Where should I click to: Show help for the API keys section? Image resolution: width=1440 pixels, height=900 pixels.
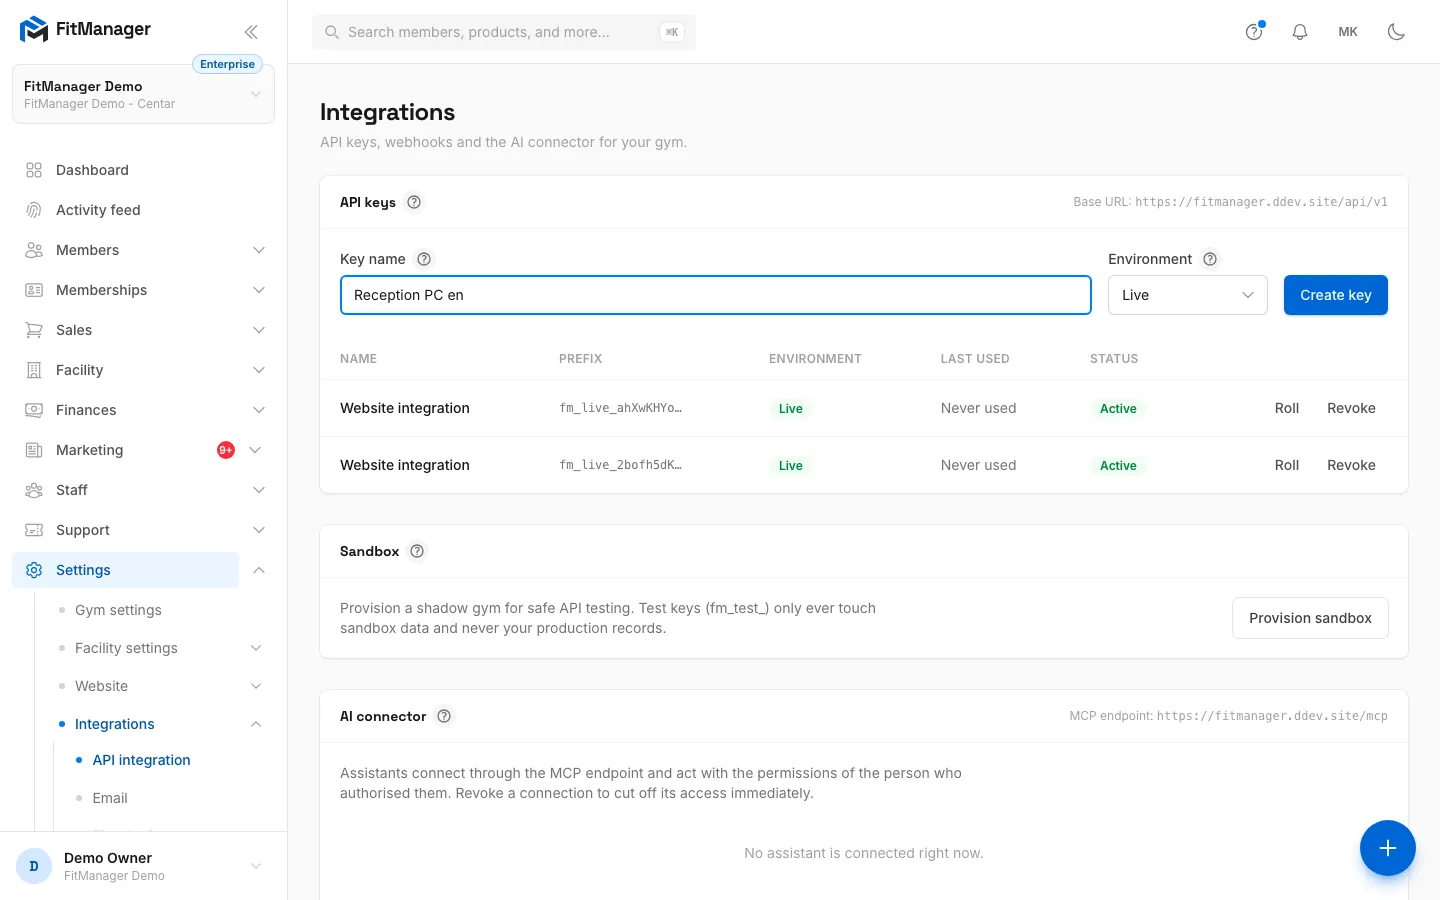point(414,202)
